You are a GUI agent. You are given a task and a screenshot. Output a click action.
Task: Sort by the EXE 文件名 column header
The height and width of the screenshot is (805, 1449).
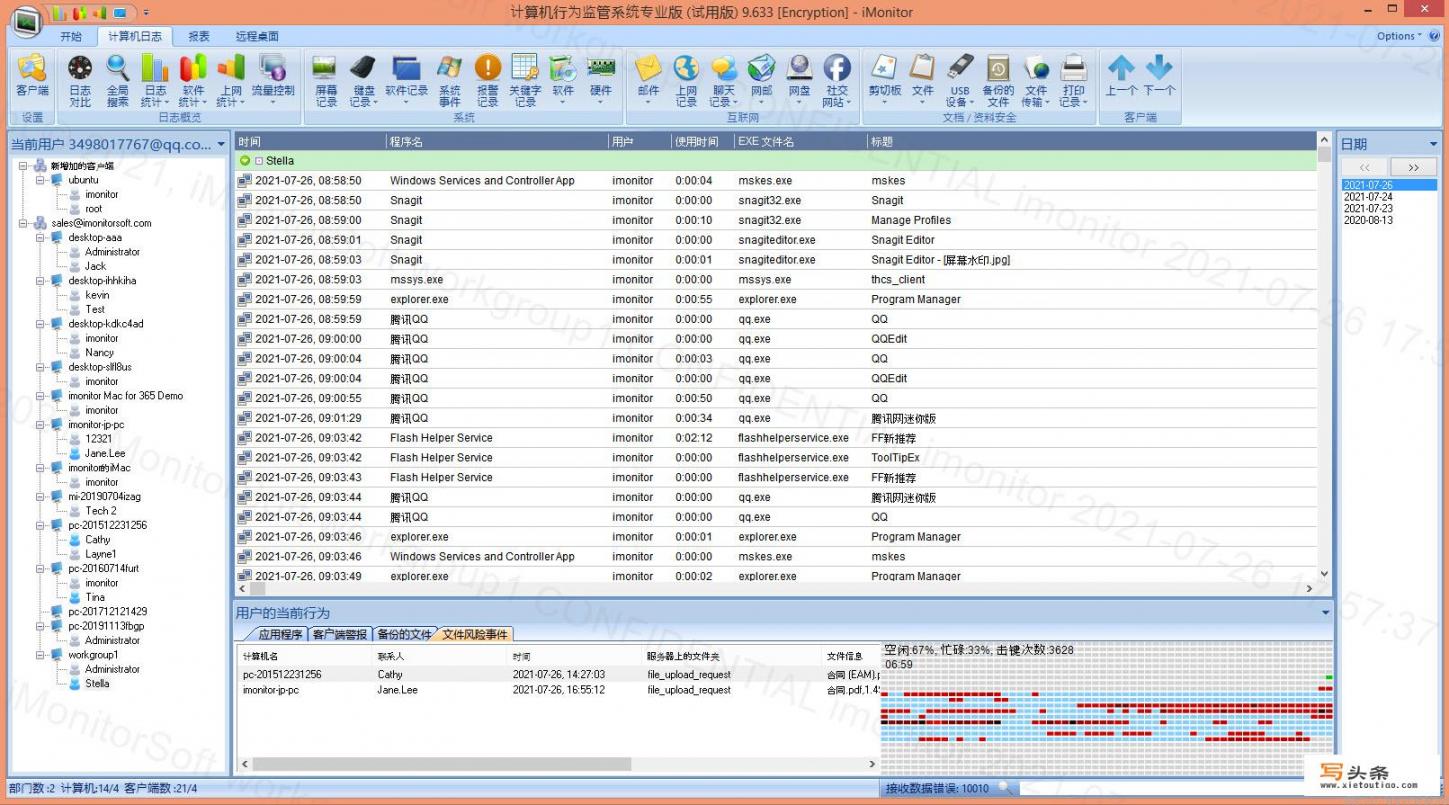click(x=800, y=142)
